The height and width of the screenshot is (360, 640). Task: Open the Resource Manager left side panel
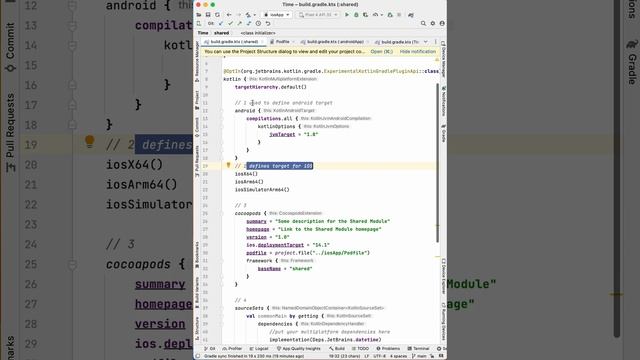coord(197,61)
